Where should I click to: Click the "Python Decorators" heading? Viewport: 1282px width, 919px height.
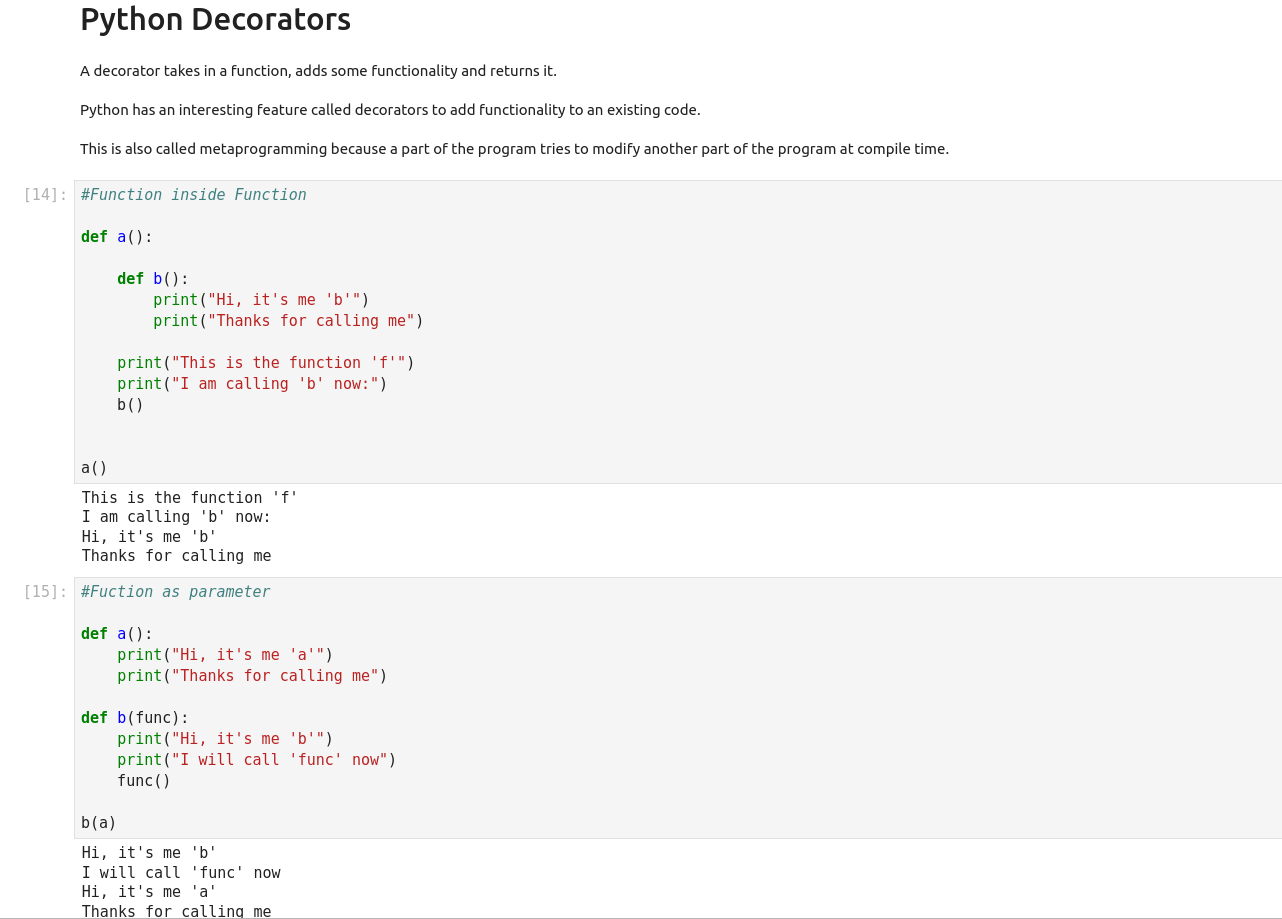(215, 20)
